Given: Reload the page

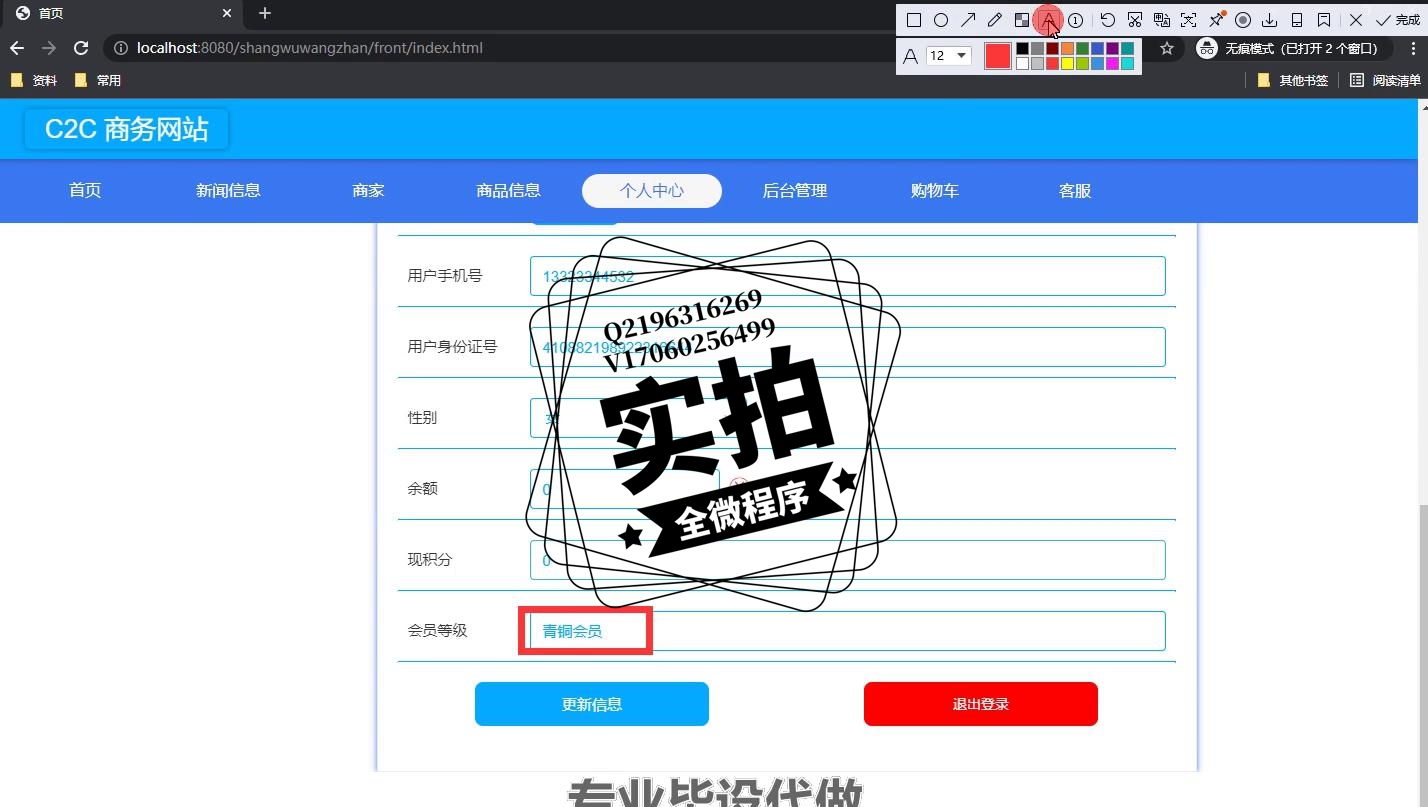Looking at the screenshot, I should [82, 48].
